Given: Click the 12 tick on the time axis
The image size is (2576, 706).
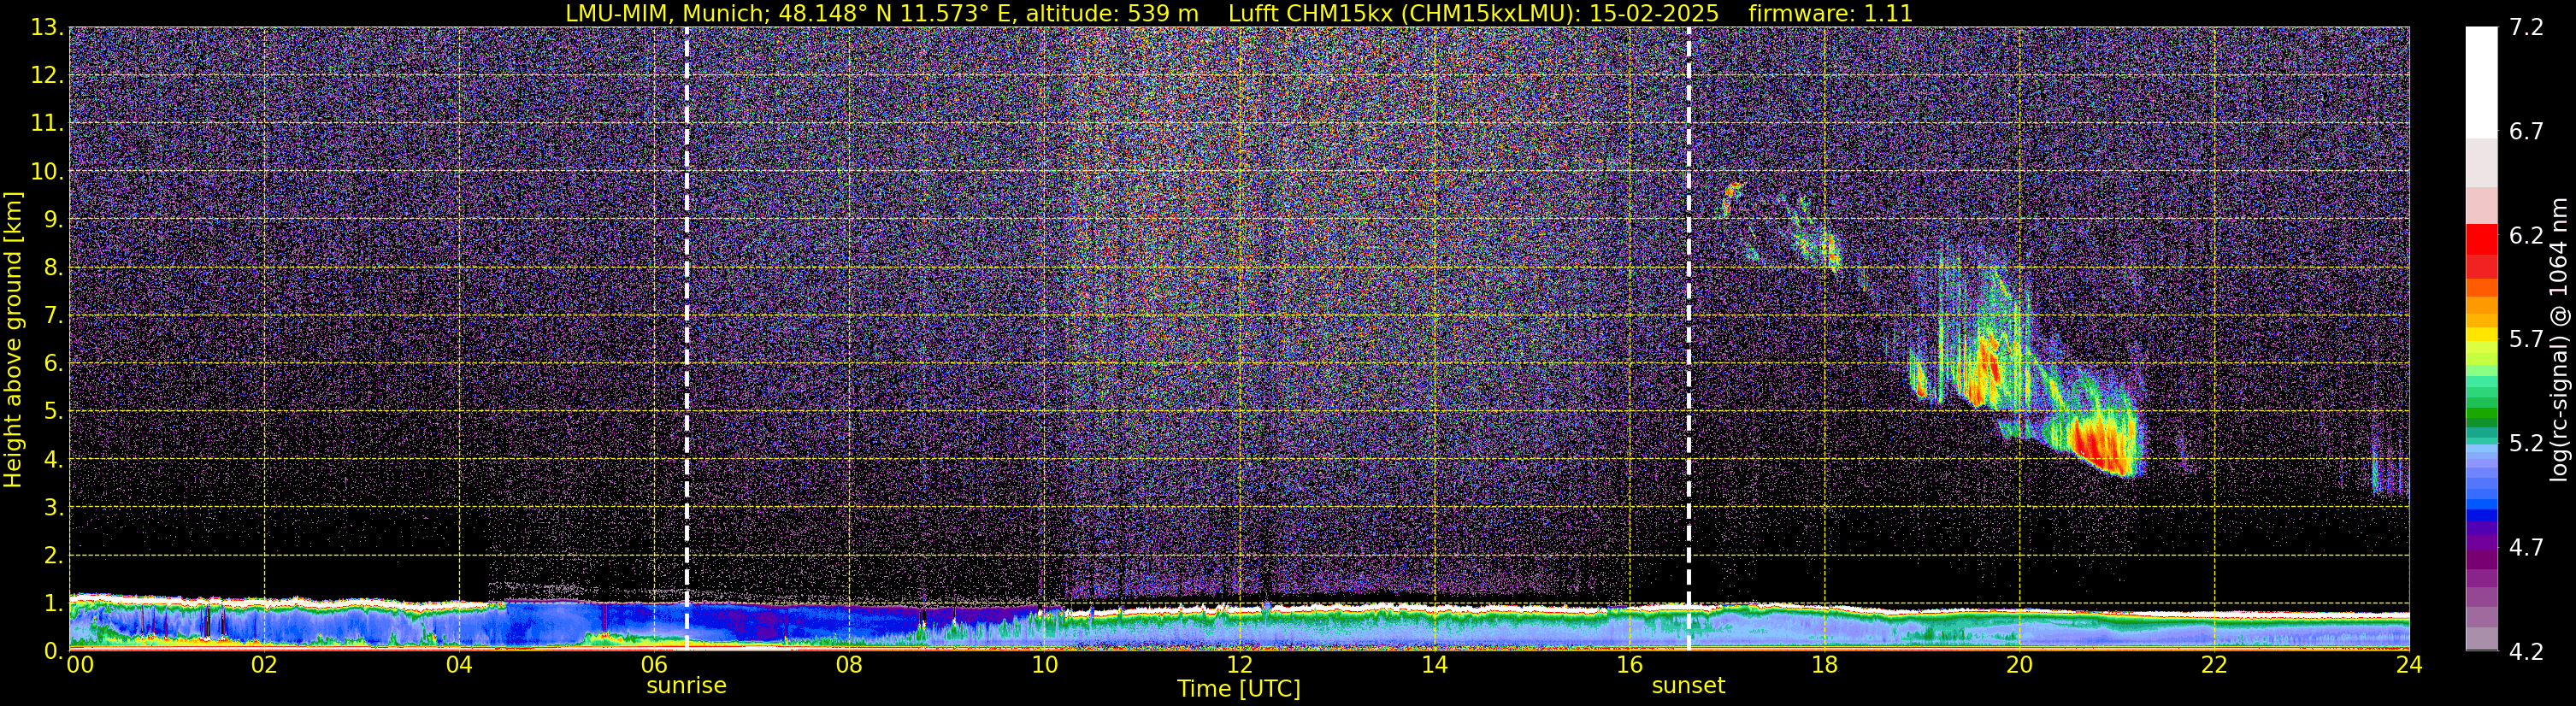Looking at the screenshot, I should pyautogui.click(x=1239, y=665).
